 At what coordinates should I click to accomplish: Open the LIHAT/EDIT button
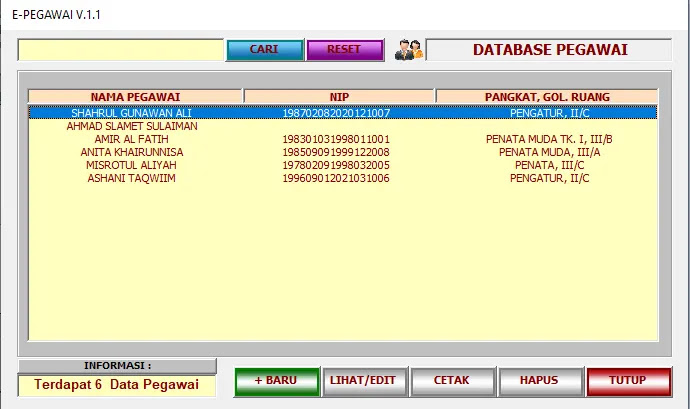pyautogui.click(x=364, y=381)
